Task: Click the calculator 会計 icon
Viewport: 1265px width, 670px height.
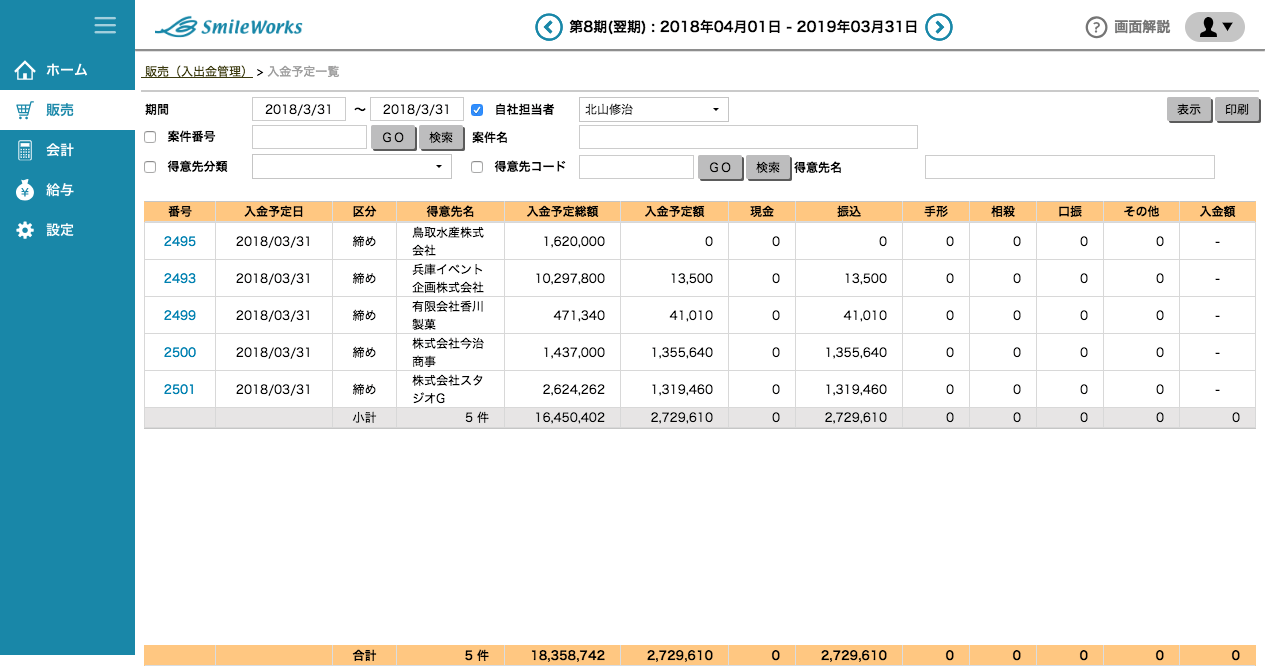Action: pyautogui.click(x=25, y=150)
